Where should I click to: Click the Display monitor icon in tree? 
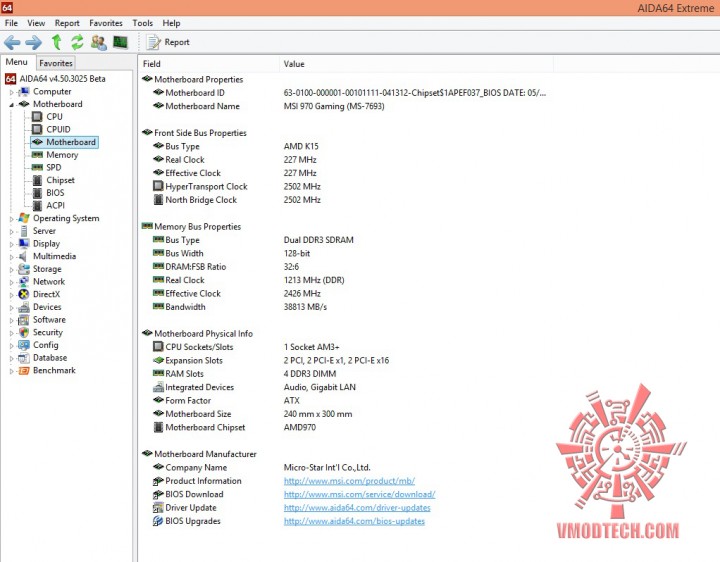tap(24, 243)
